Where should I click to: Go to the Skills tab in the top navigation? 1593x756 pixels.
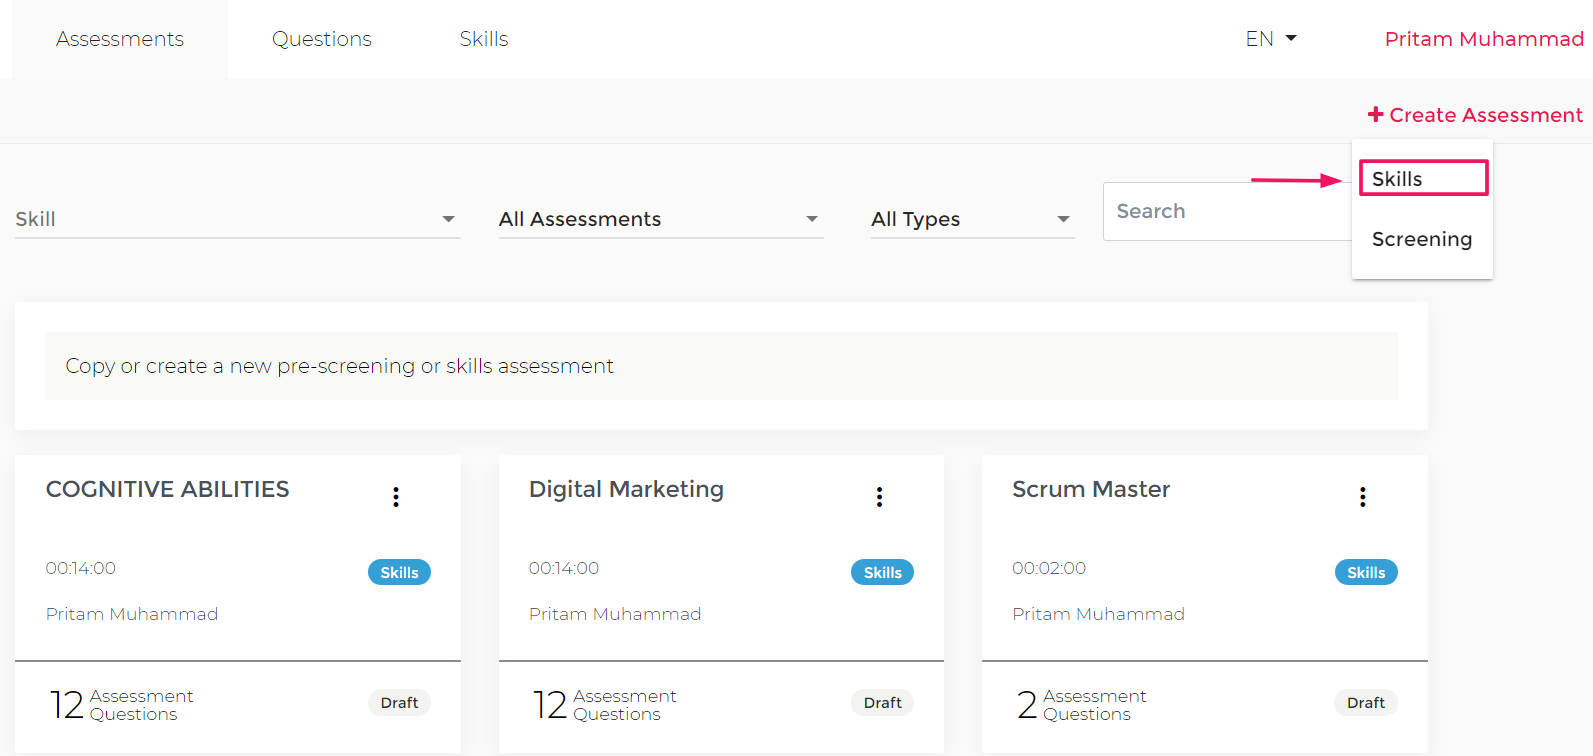point(484,39)
